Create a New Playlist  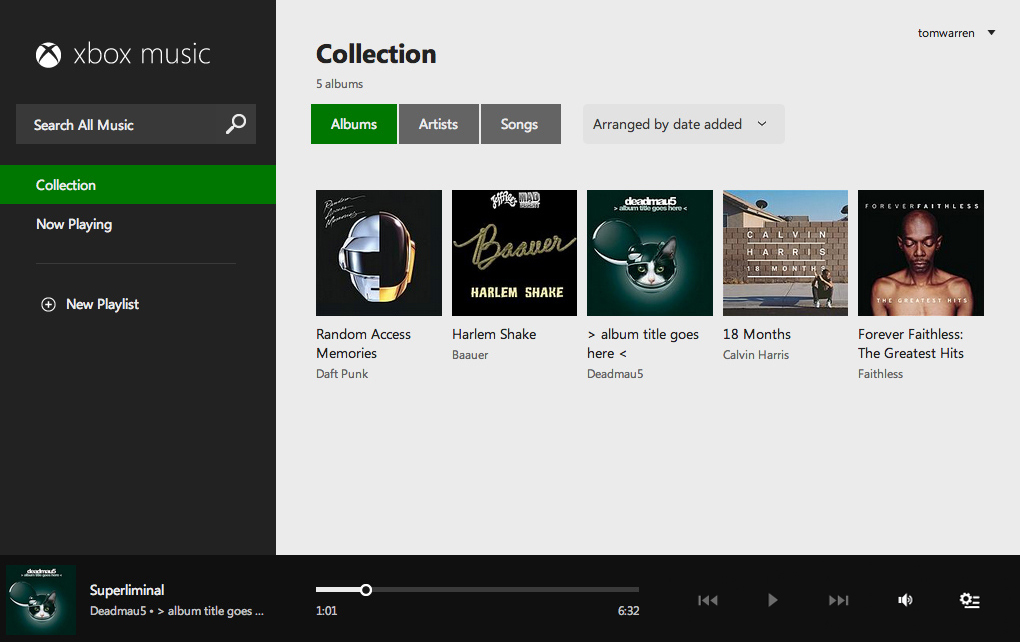coord(90,304)
